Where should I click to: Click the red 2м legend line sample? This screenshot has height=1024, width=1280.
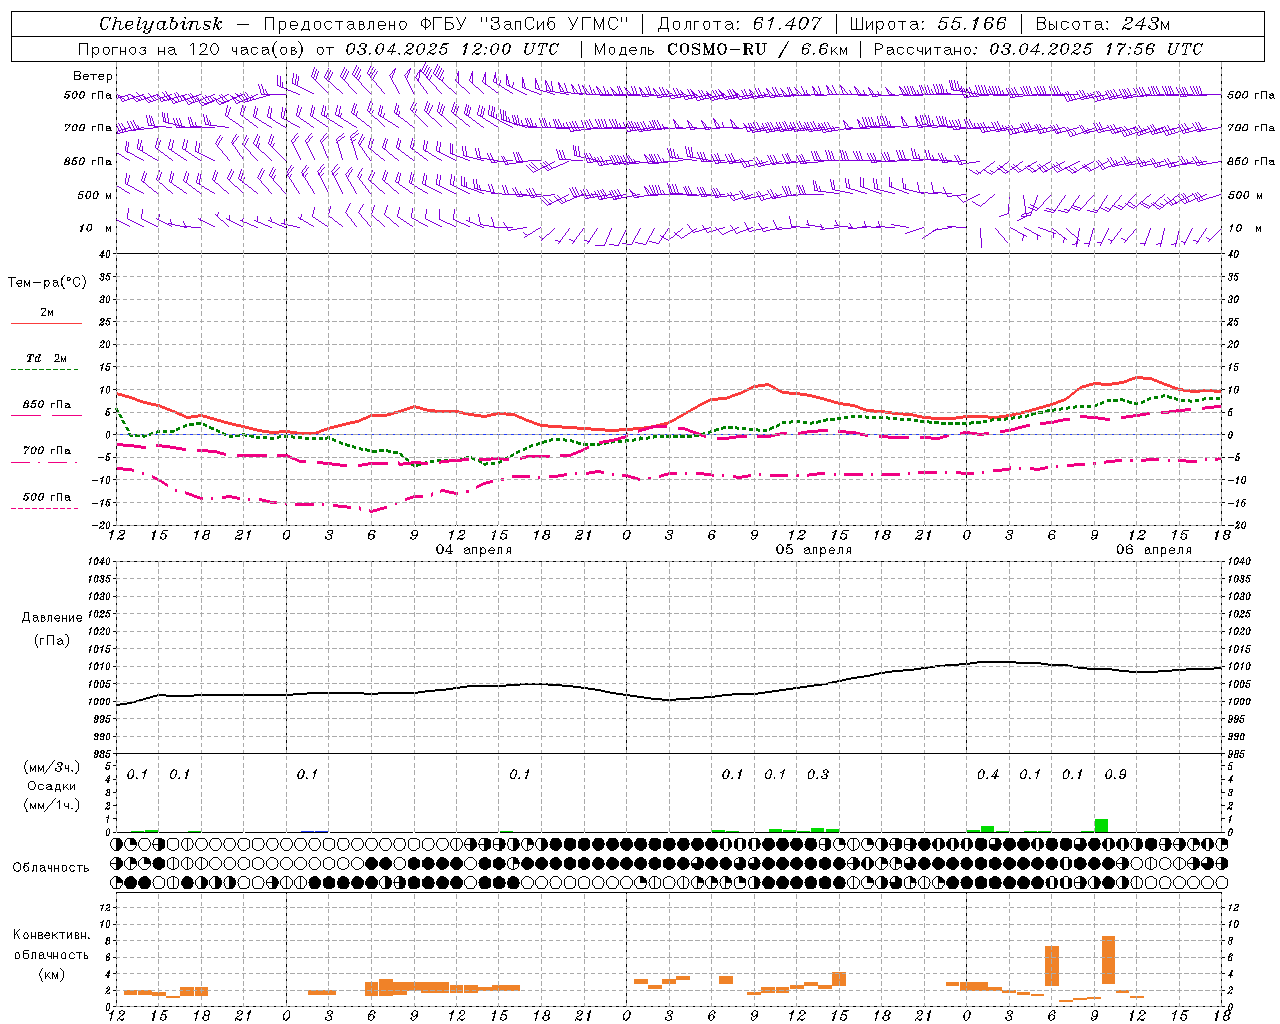(x=46, y=323)
